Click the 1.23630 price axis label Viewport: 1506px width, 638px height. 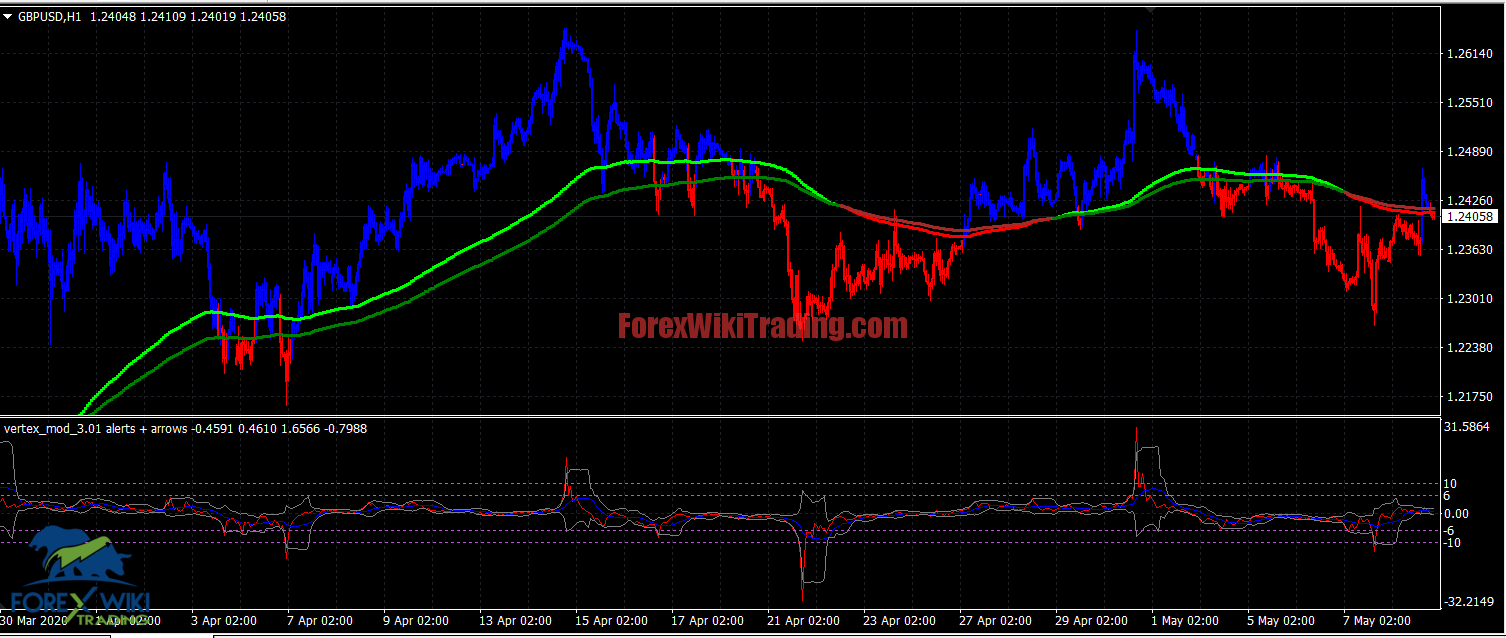(1469, 250)
